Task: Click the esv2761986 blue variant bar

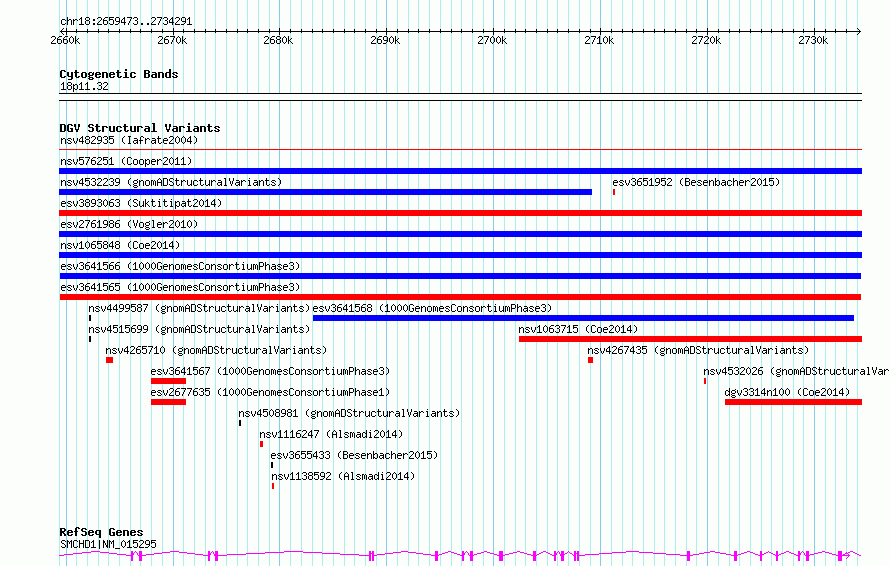Action: click(x=460, y=234)
